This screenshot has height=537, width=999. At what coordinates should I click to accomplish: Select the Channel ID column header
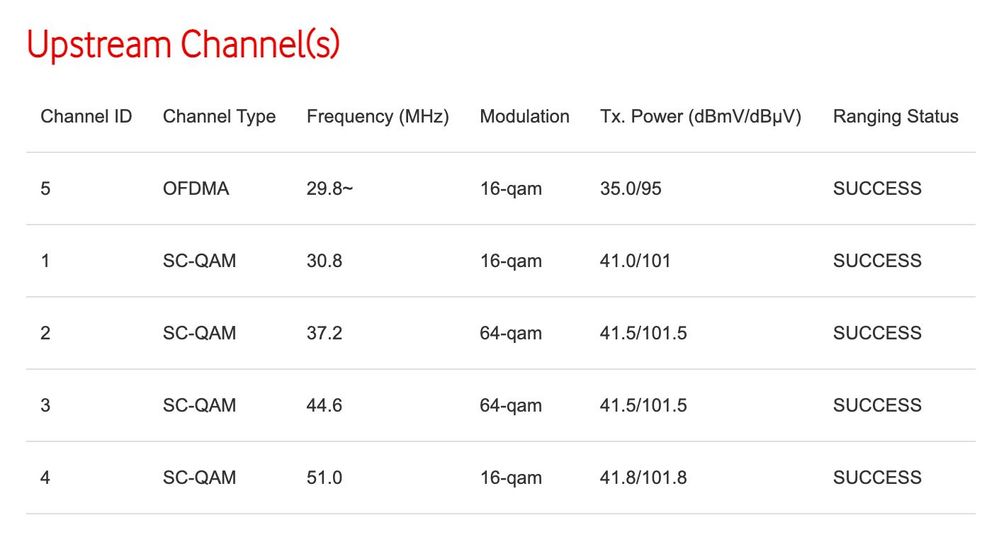pyautogui.click(x=86, y=117)
